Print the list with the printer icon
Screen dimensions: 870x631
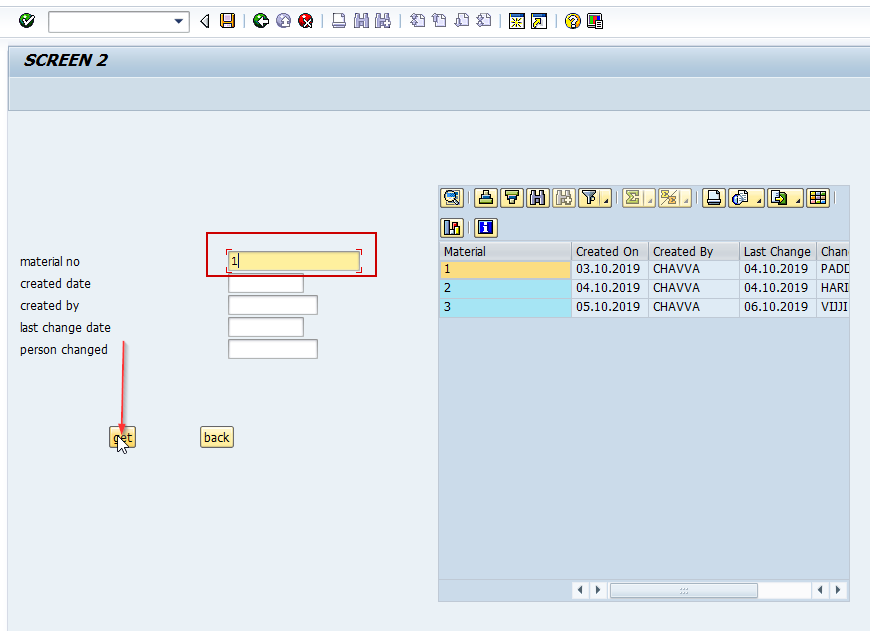713,197
